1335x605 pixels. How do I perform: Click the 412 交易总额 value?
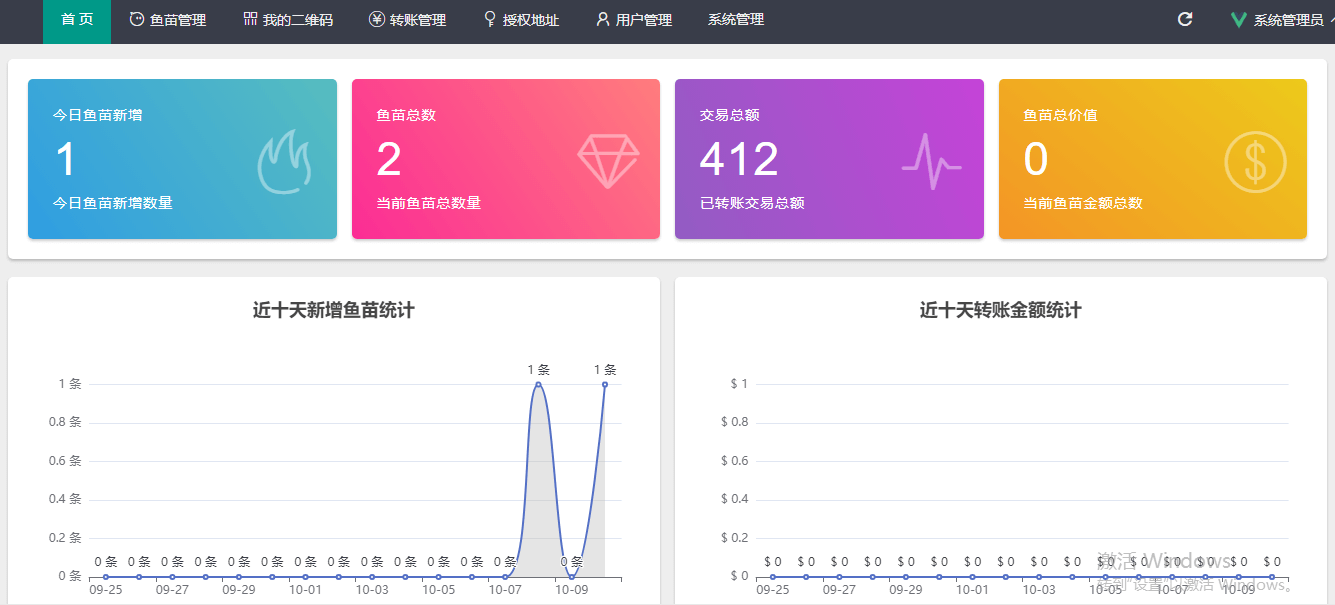coord(739,159)
